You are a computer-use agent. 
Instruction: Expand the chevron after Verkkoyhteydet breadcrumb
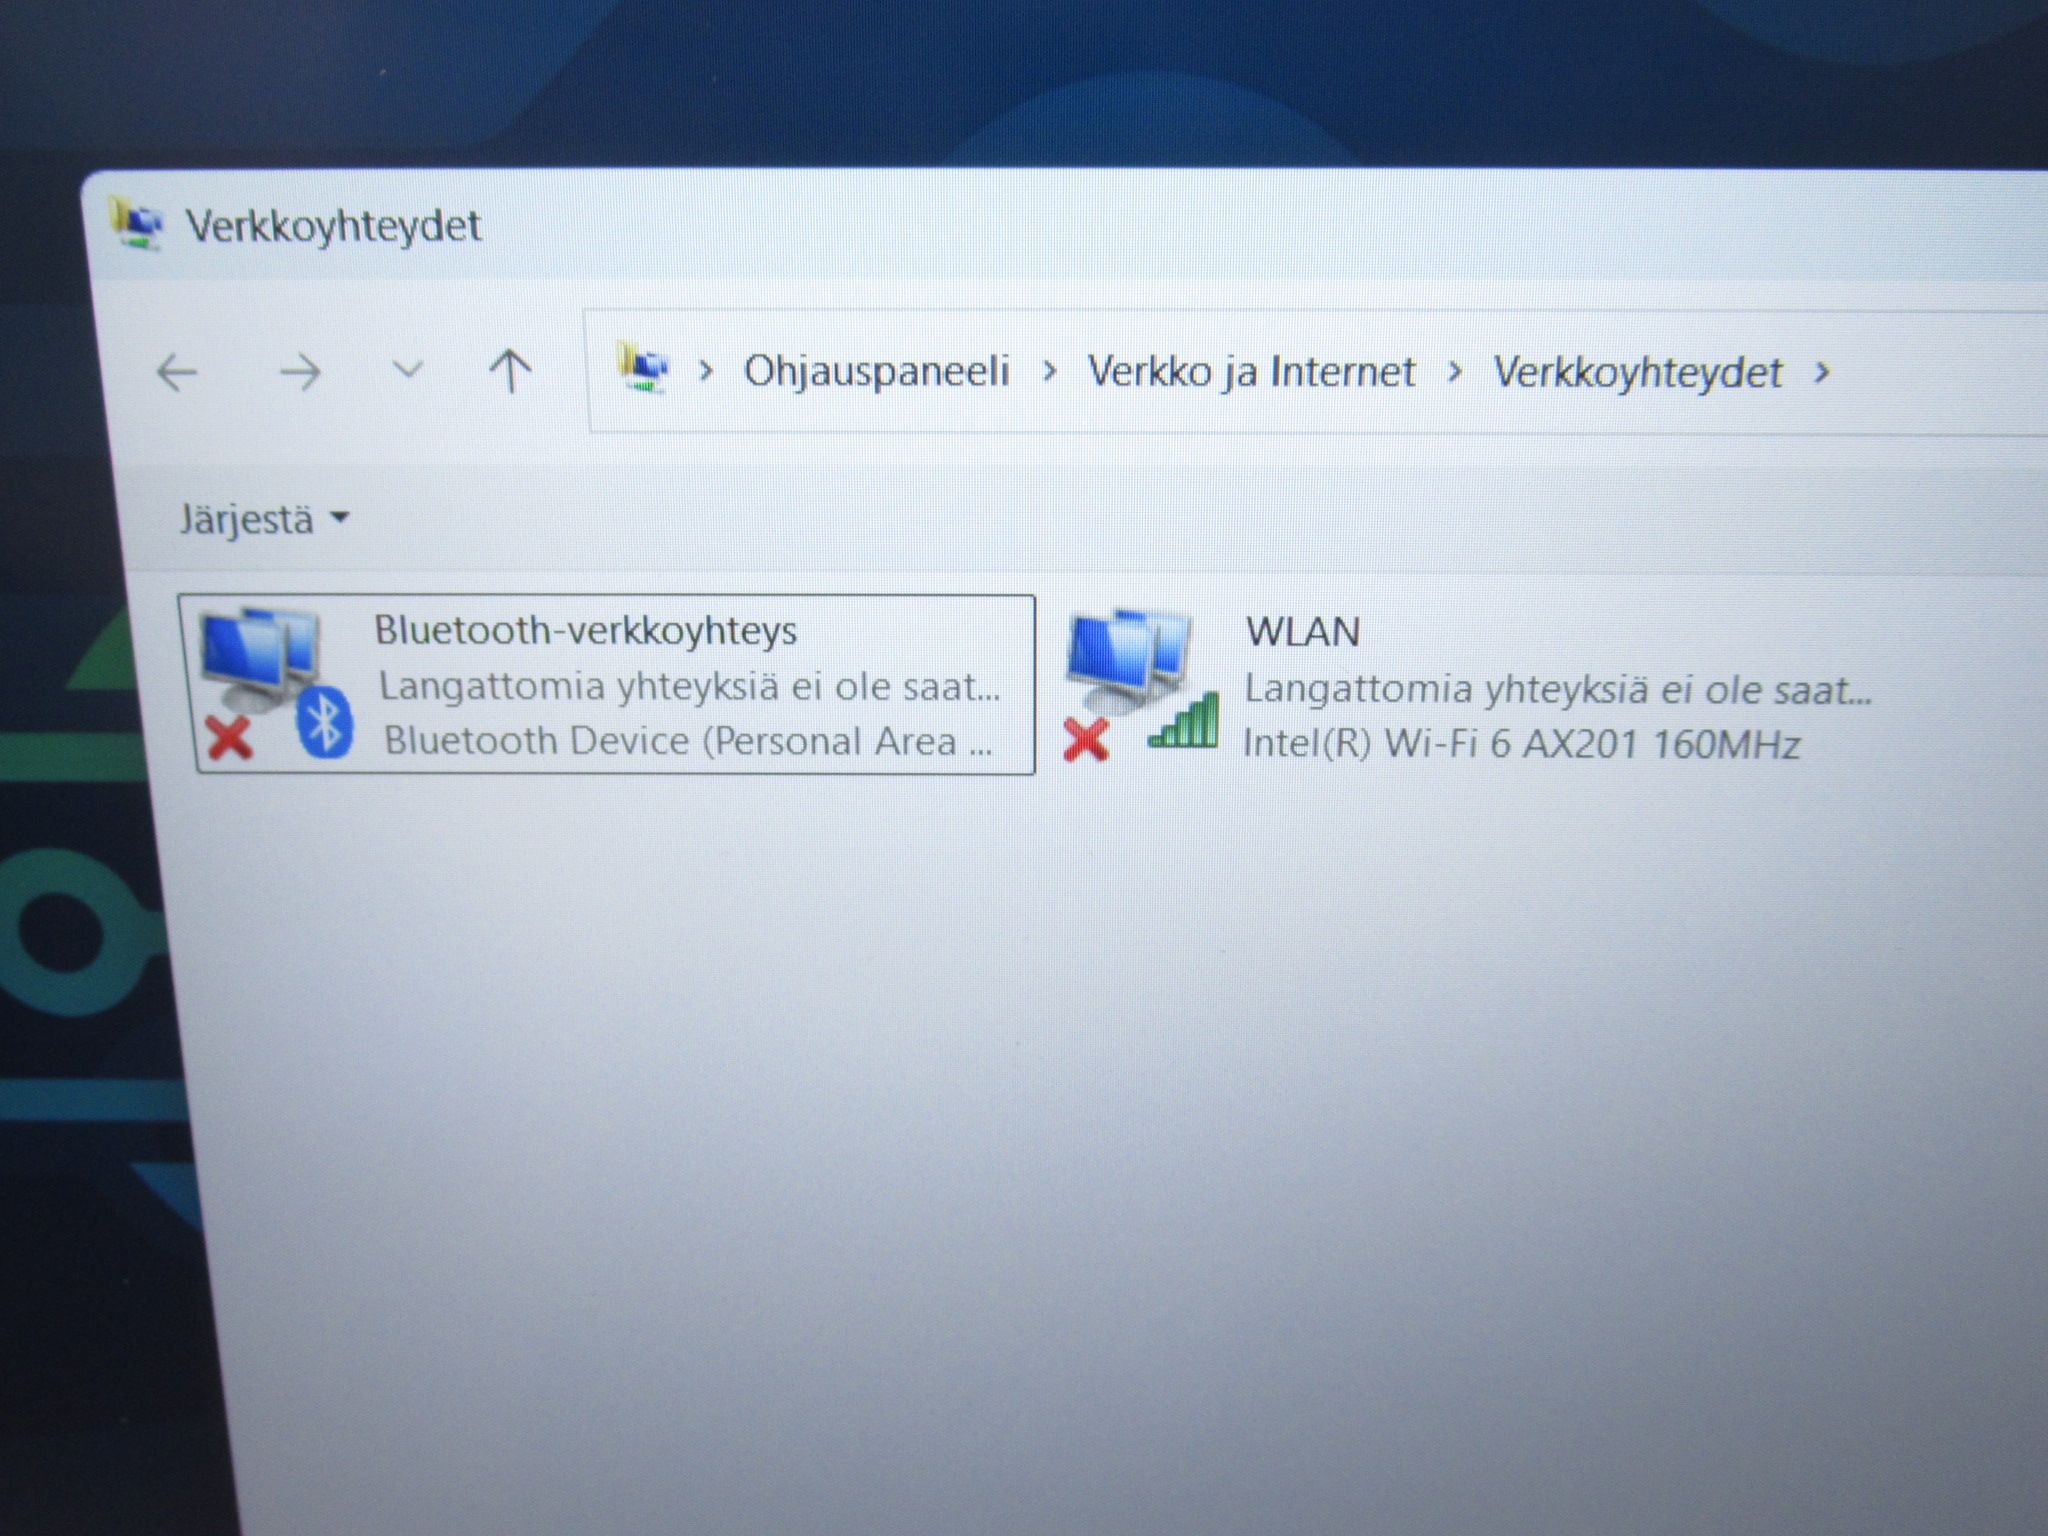click(1822, 373)
